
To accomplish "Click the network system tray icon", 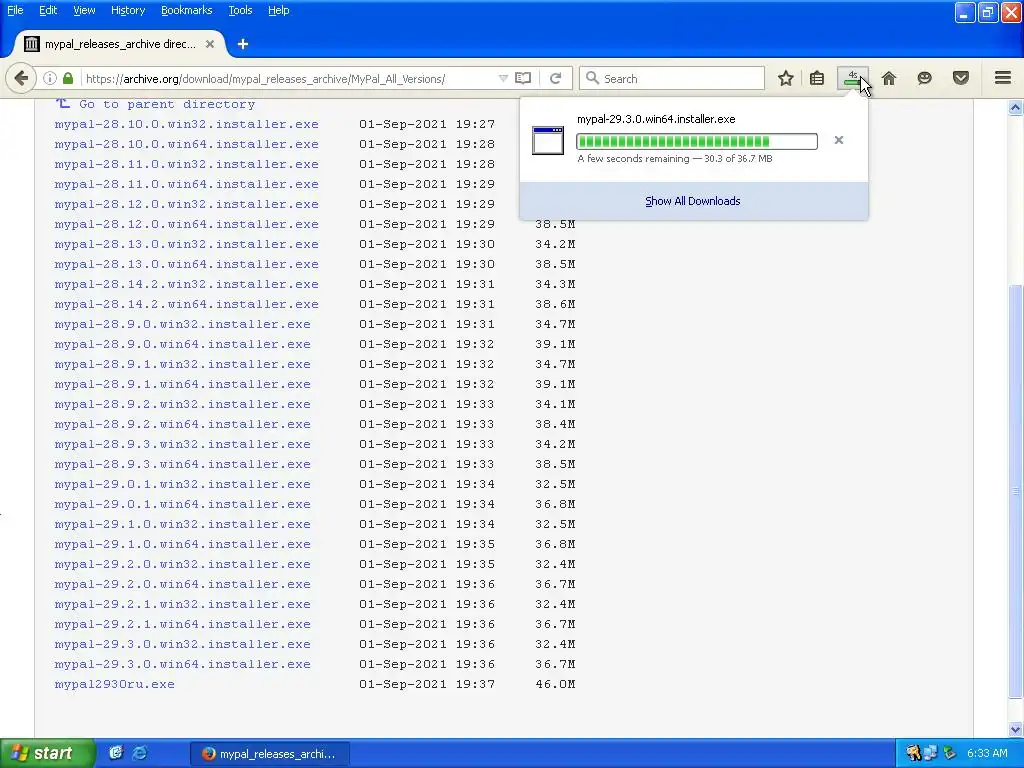I will point(930,754).
